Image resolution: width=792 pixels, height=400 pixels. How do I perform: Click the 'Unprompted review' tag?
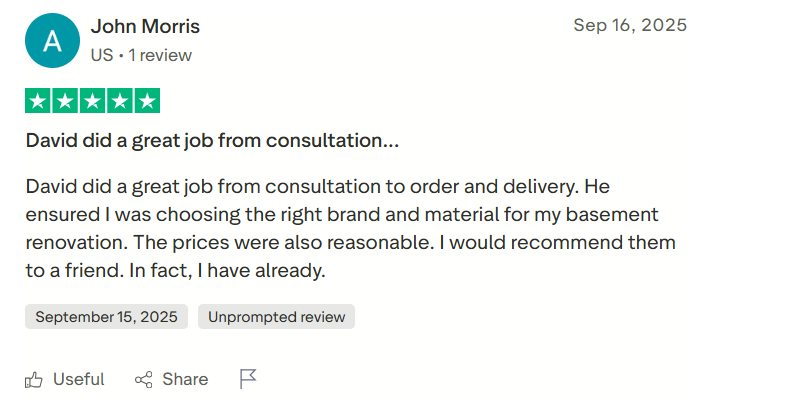pyautogui.click(x=276, y=317)
